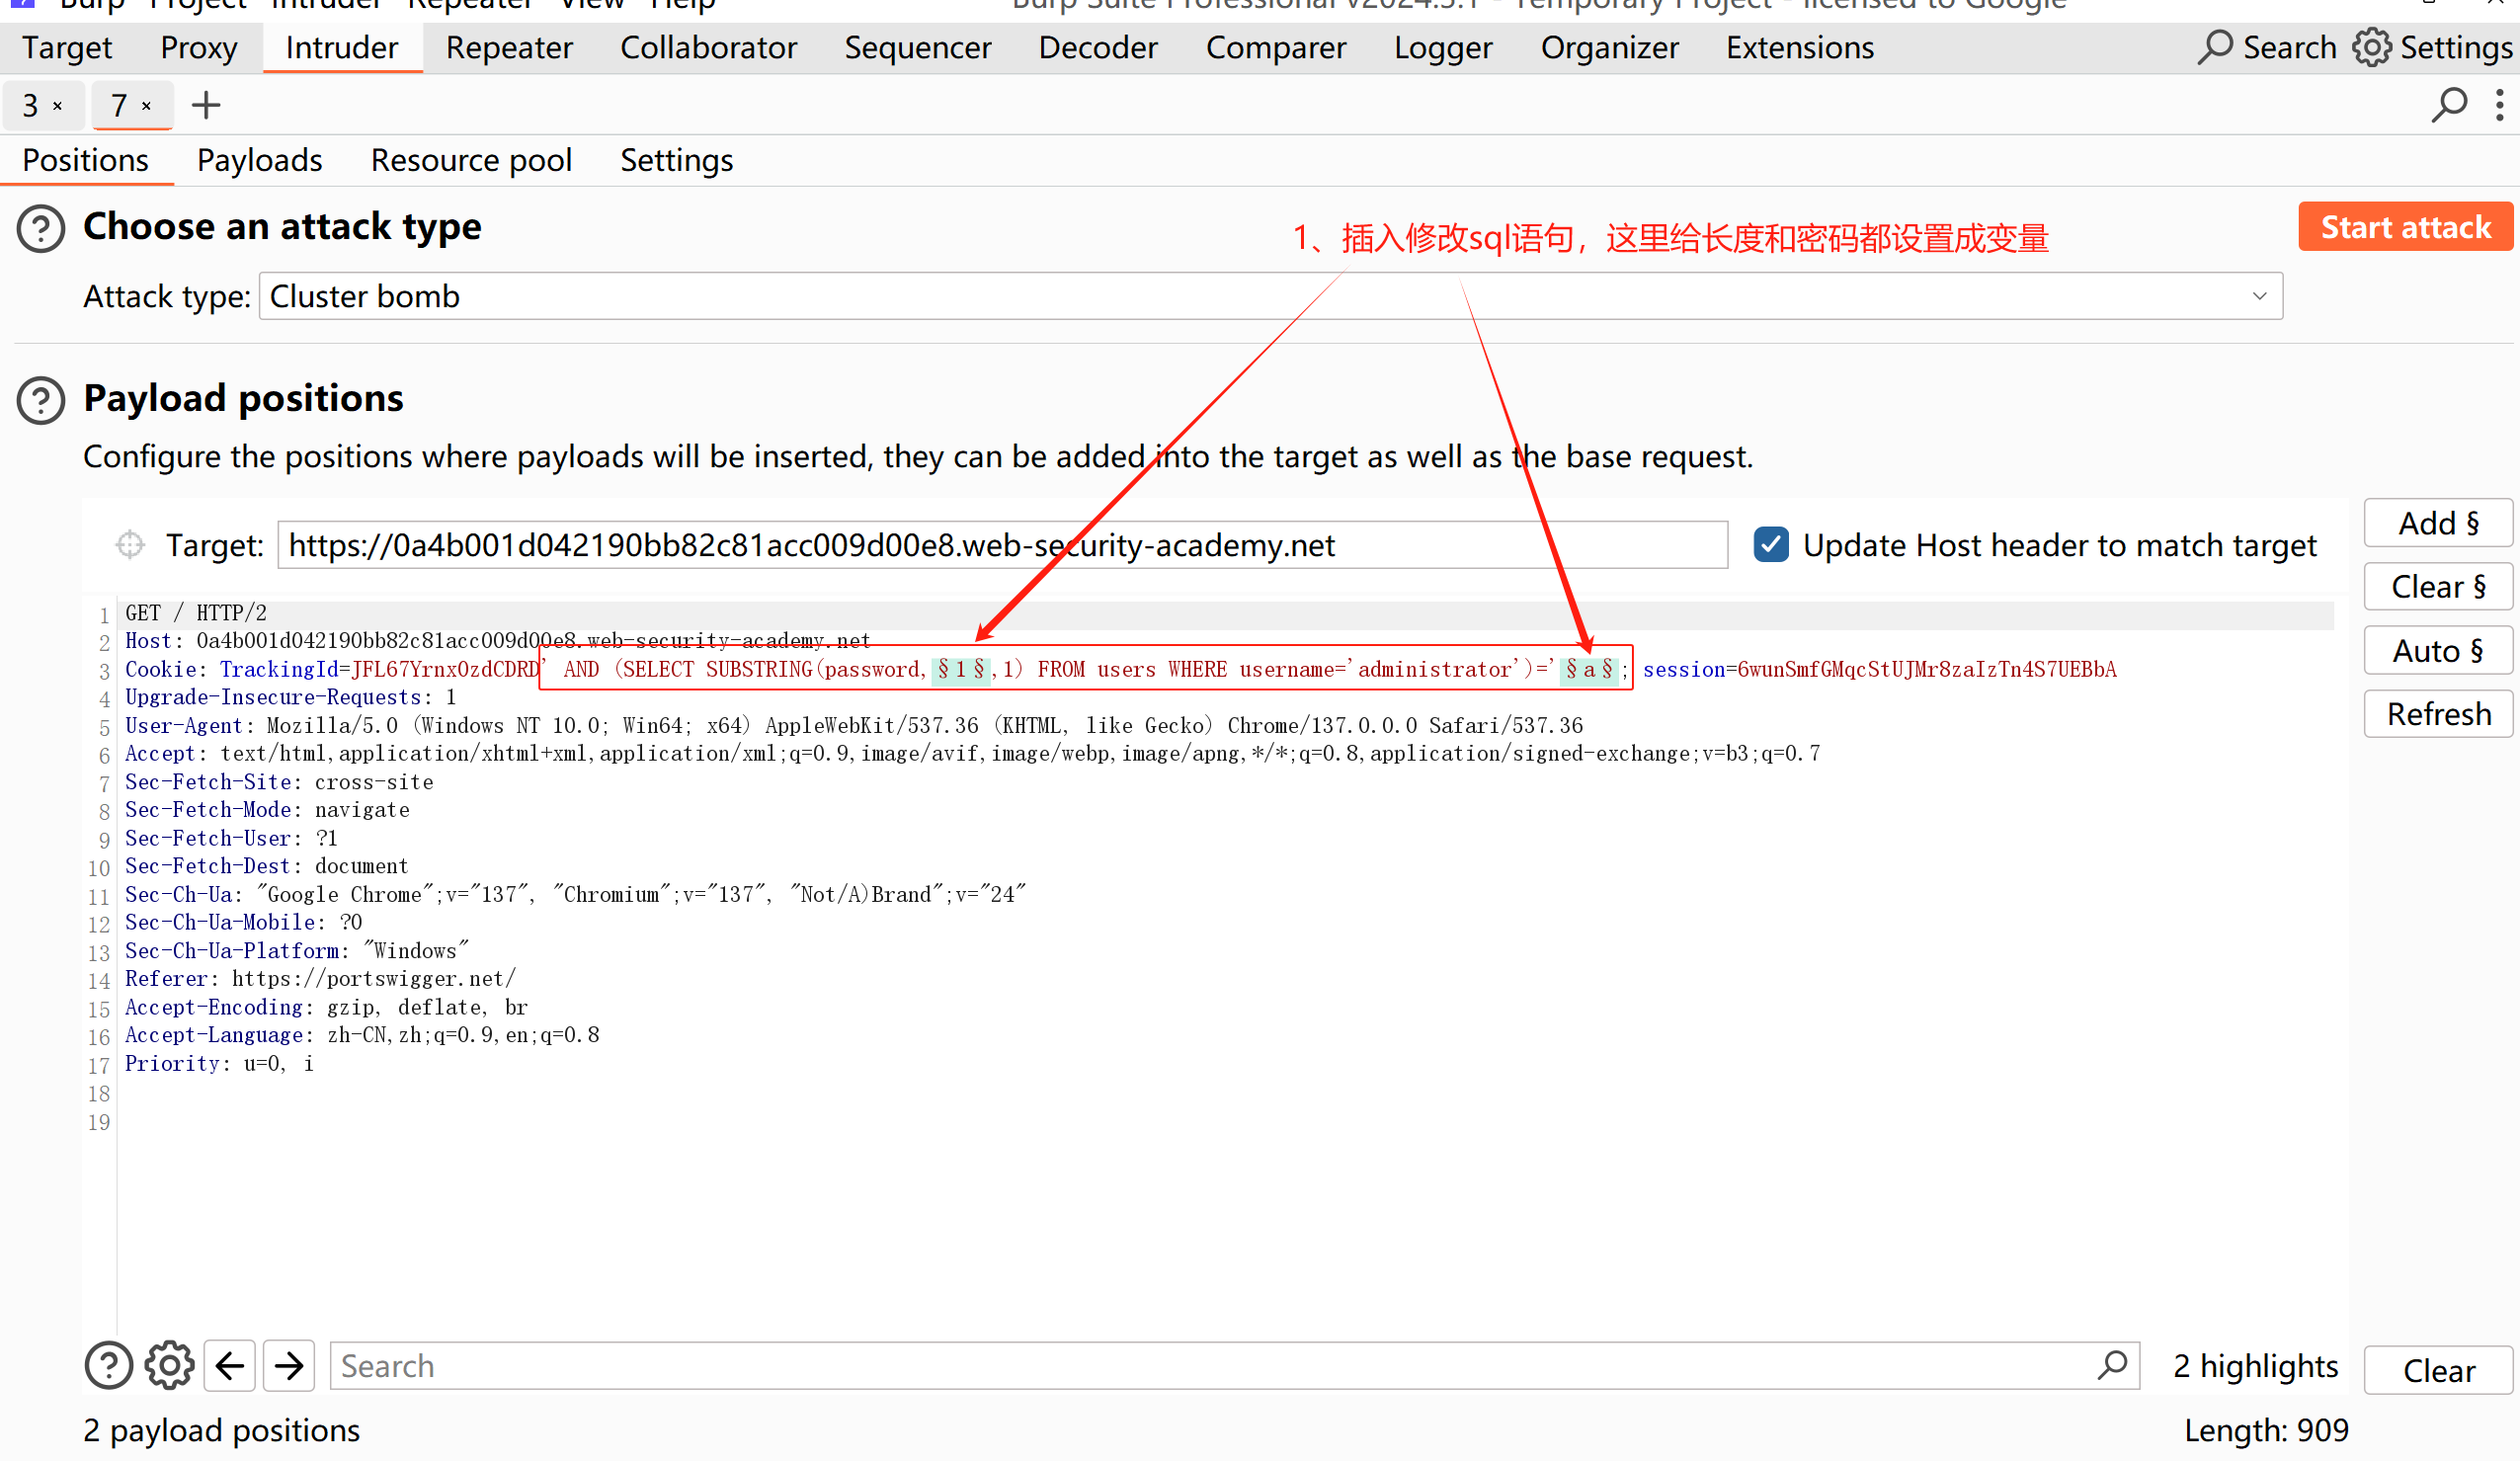Click the Auto § button

(2438, 651)
